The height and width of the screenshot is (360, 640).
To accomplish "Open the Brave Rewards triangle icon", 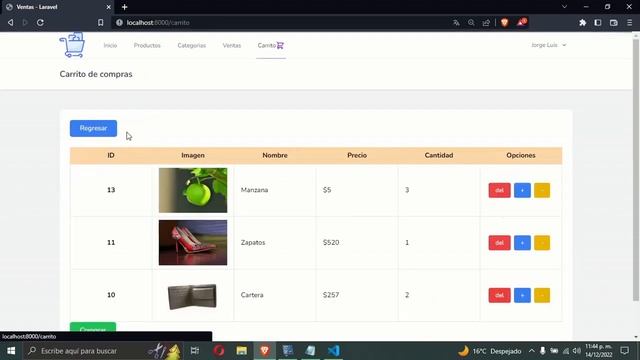I will tap(521, 22).
